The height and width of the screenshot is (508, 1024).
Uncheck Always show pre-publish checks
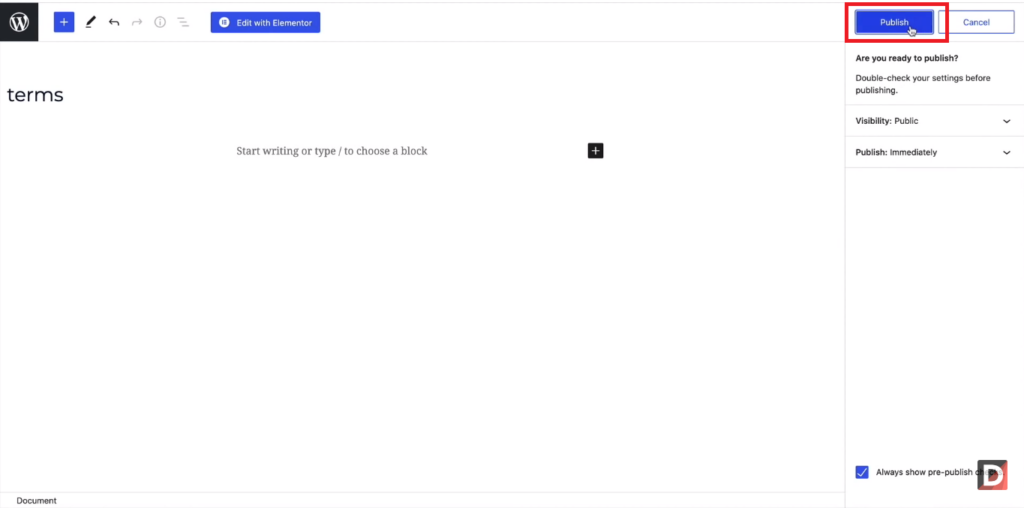[x=862, y=472]
